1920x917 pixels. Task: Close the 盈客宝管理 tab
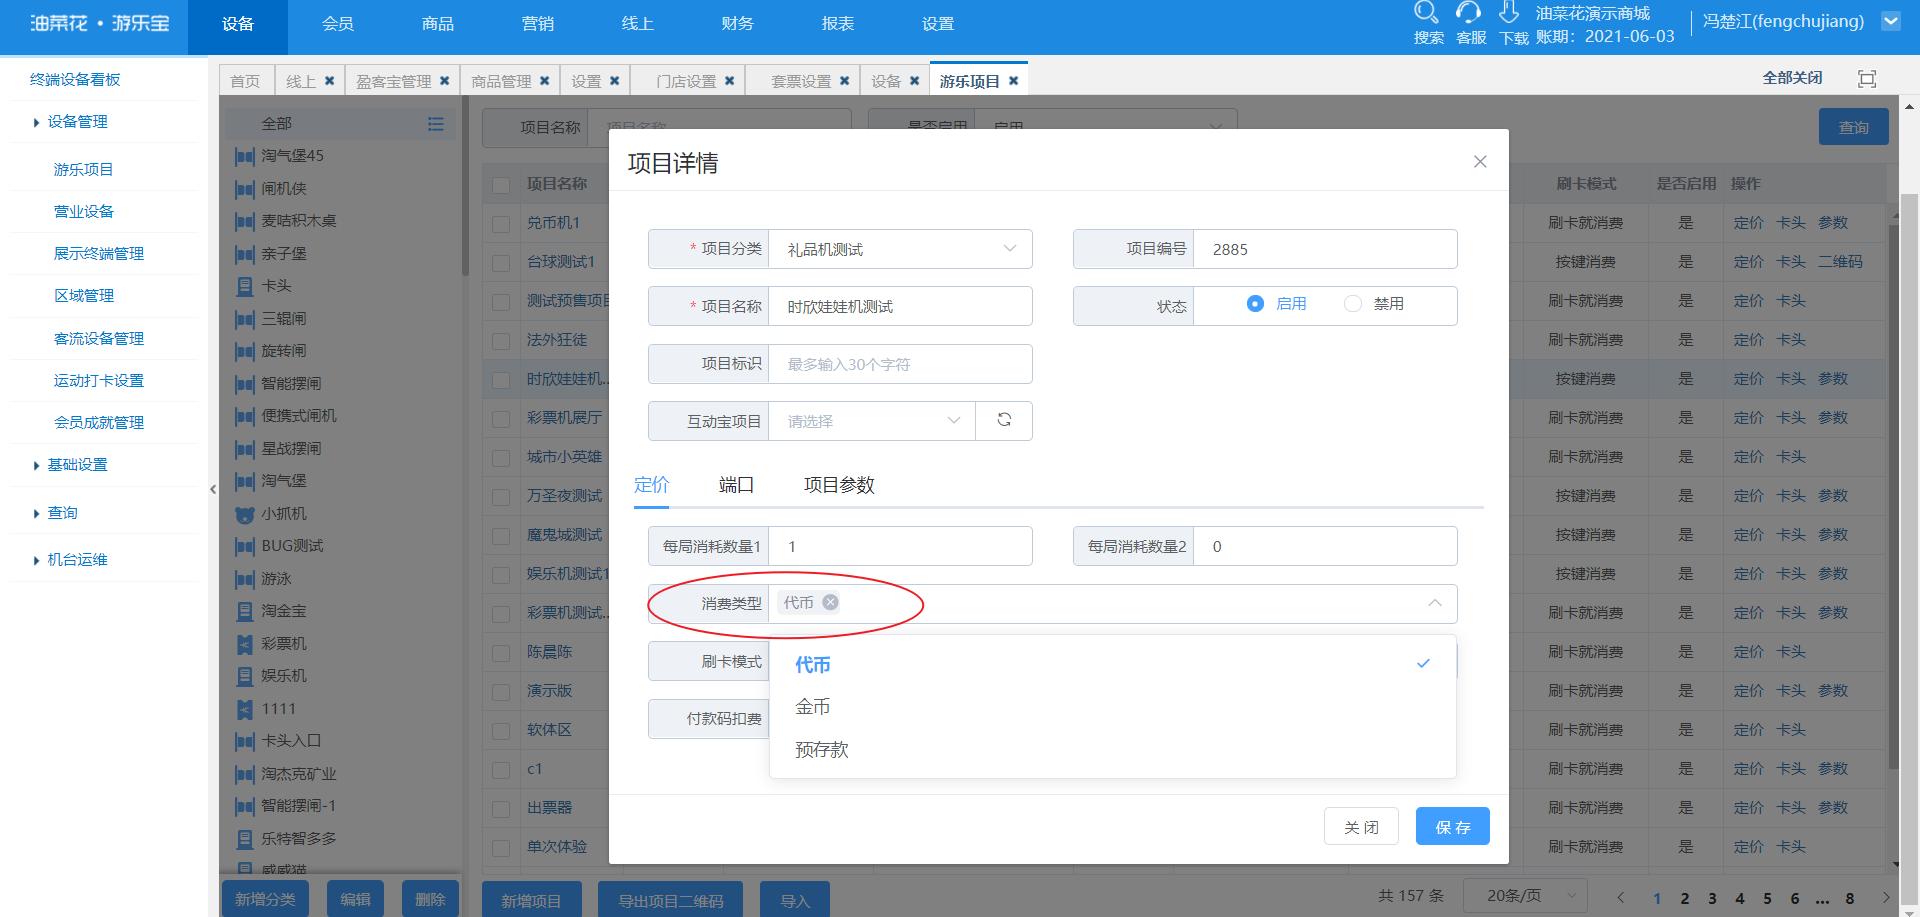click(444, 81)
